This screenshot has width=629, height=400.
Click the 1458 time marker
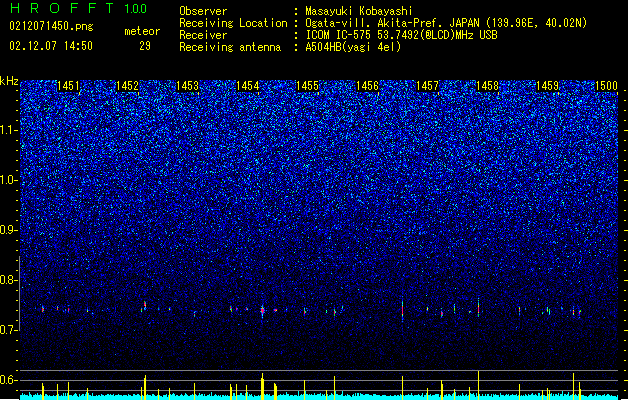coord(487,85)
